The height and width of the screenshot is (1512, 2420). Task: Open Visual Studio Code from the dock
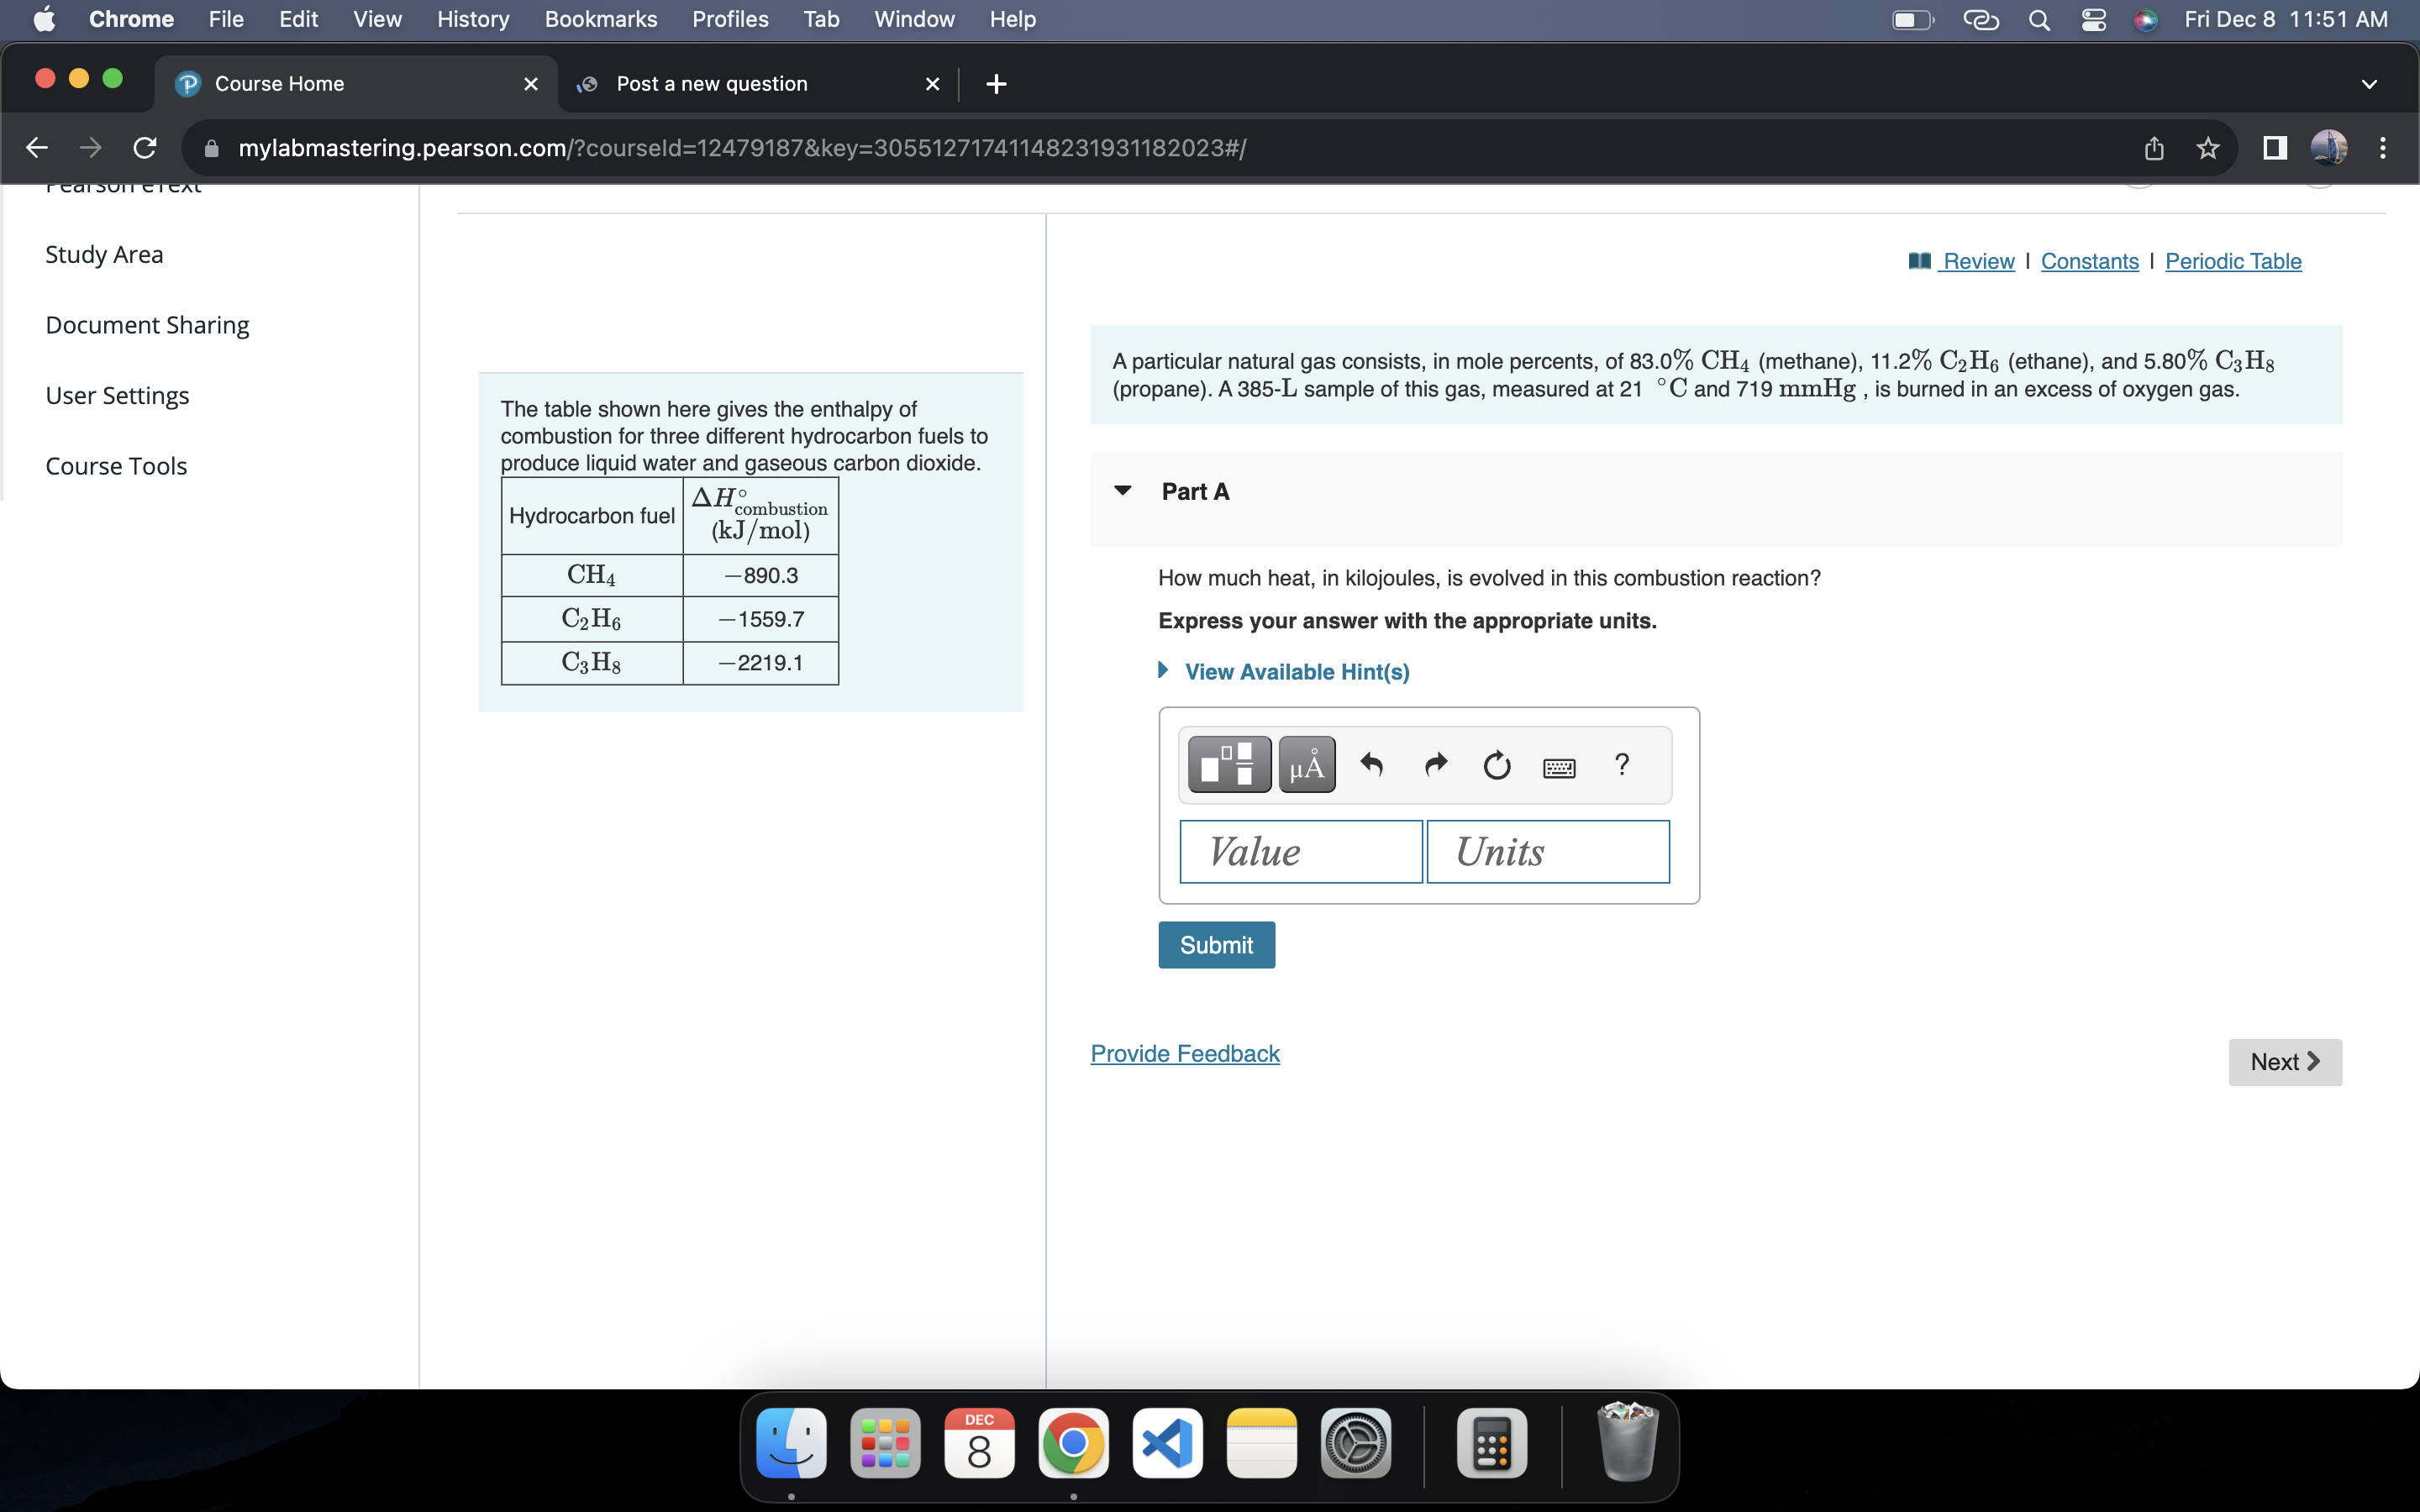coord(1167,1443)
